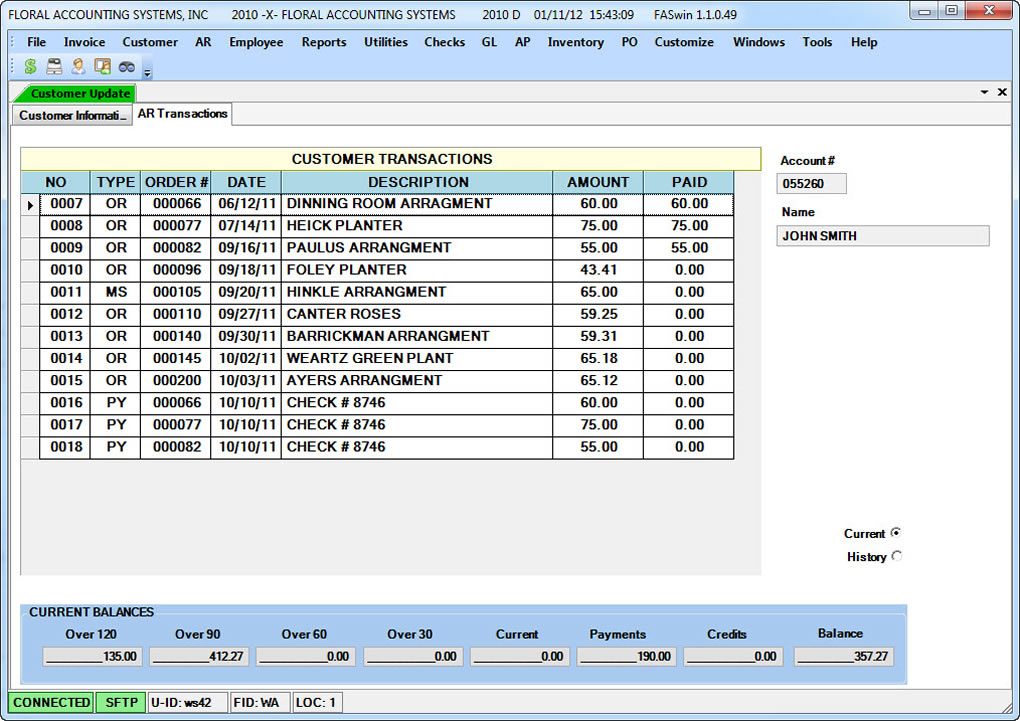Open the Invoice menu
Image resolution: width=1020 pixels, height=721 pixels.
click(84, 42)
